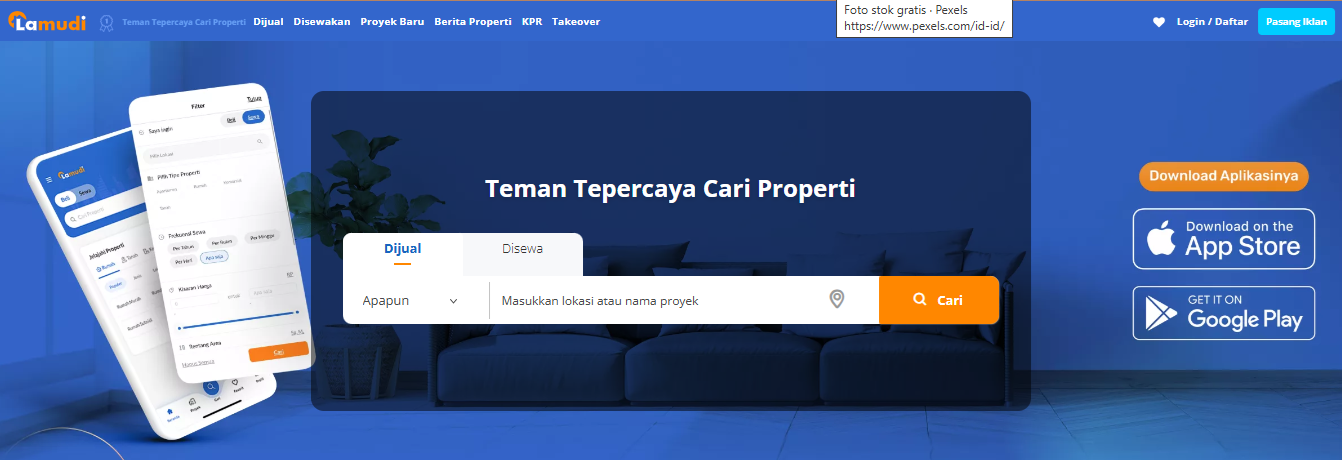The height and width of the screenshot is (460, 1342).
Task: Click the Login / Daftar link
Action: [1211, 21]
